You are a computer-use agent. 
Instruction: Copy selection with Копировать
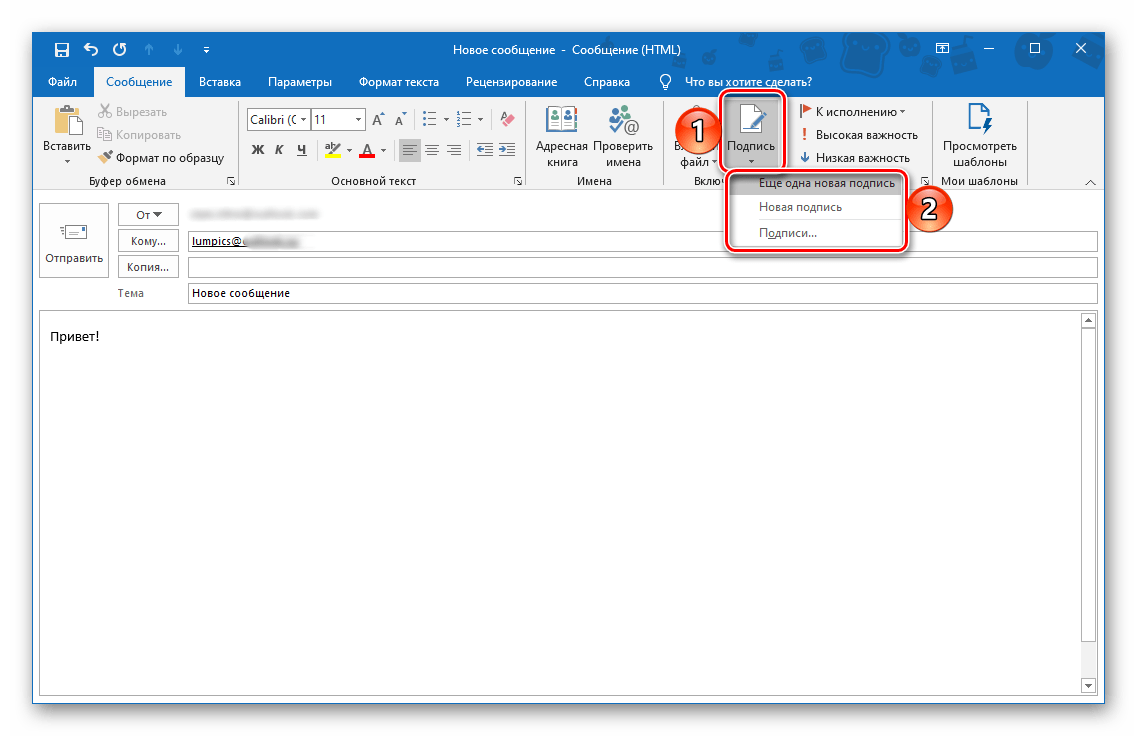tap(139, 135)
